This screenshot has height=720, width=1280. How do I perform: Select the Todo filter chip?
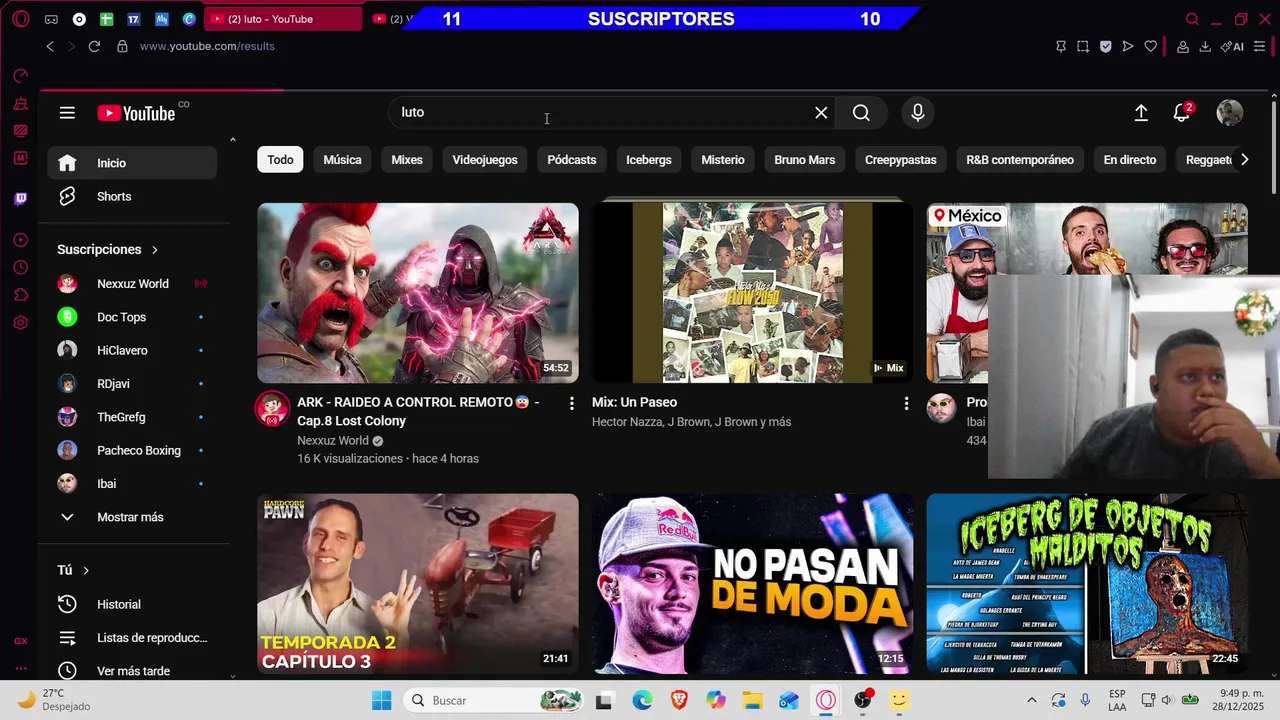point(280,160)
